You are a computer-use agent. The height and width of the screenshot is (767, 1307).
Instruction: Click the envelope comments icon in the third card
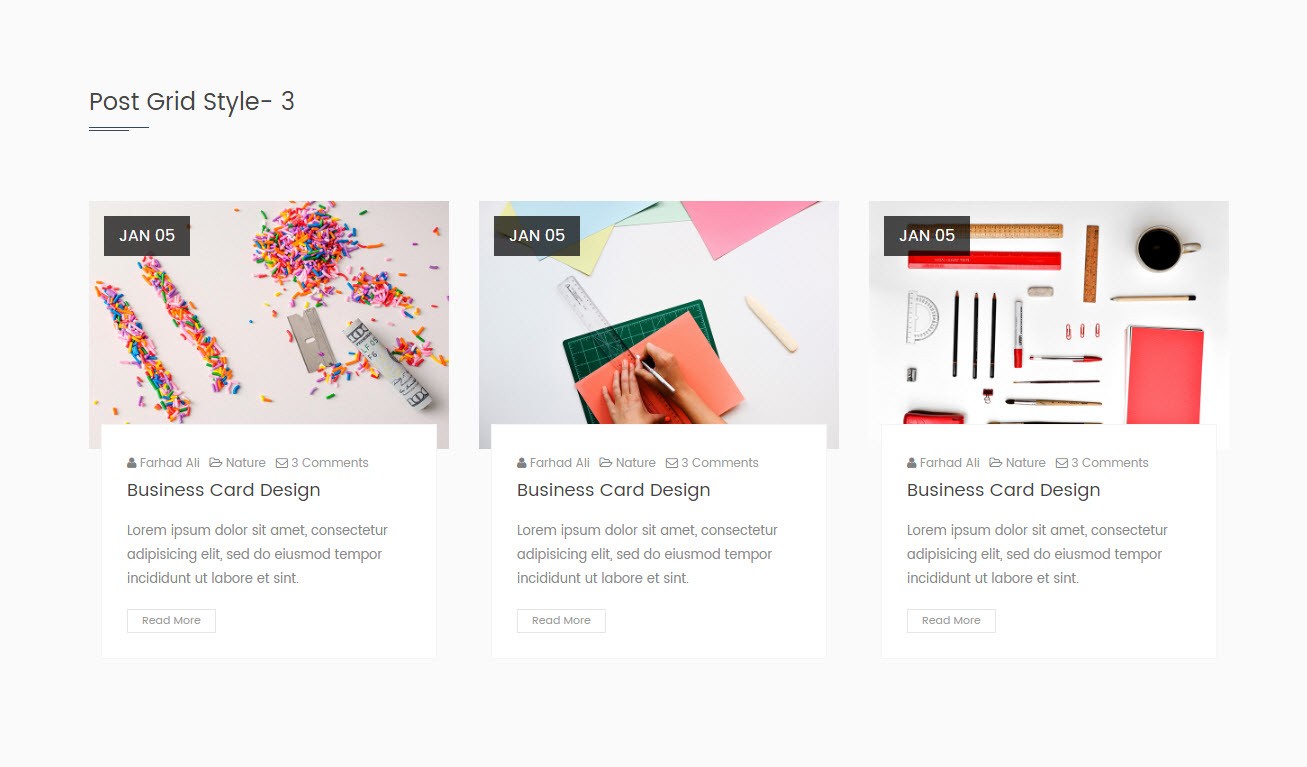click(x=1062, y=463)
